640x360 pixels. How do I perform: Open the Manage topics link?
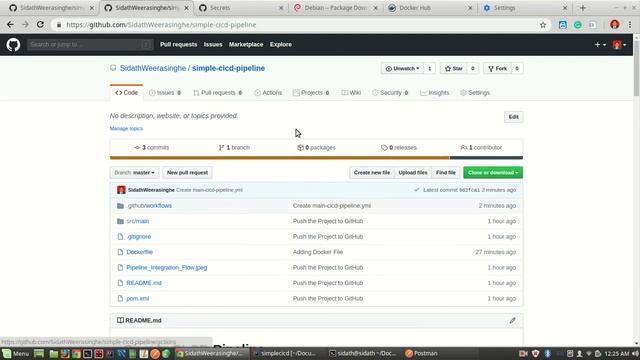click(126, 129)
